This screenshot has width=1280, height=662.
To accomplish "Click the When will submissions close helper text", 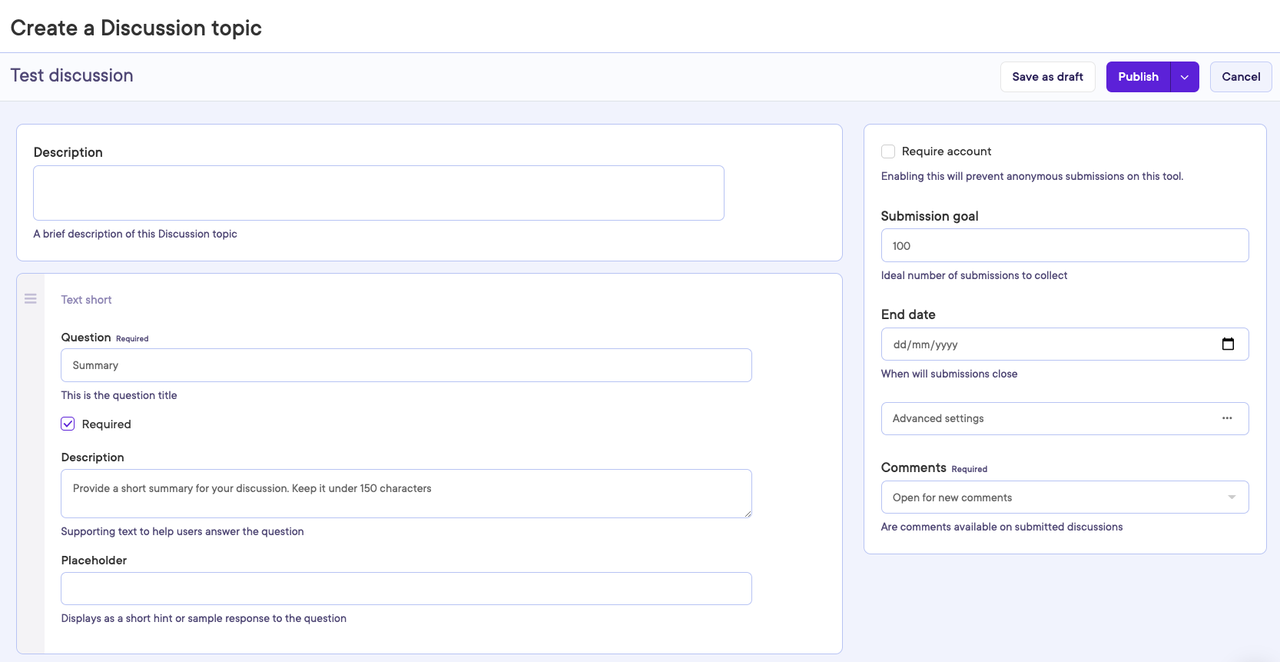I will click(x=949, y=373).
